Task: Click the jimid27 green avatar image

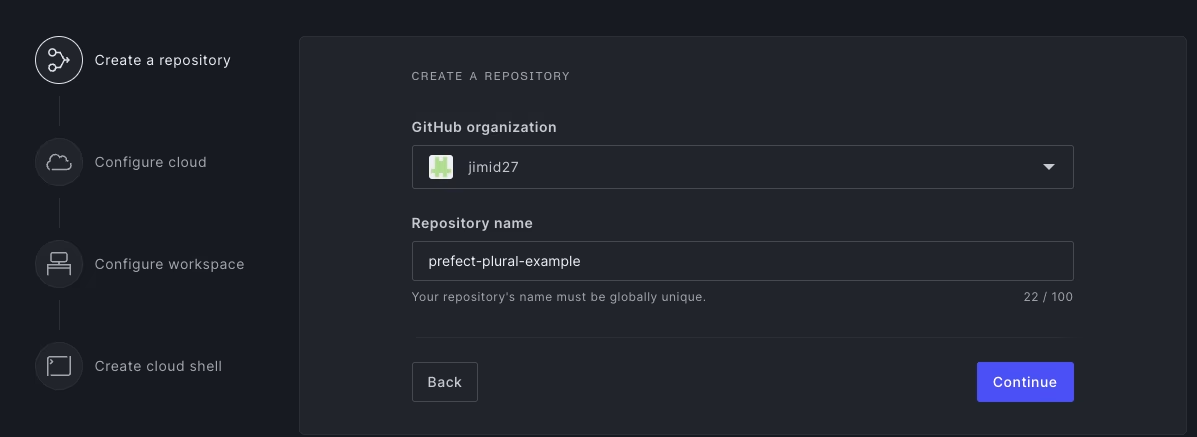Action: point(441,167)
